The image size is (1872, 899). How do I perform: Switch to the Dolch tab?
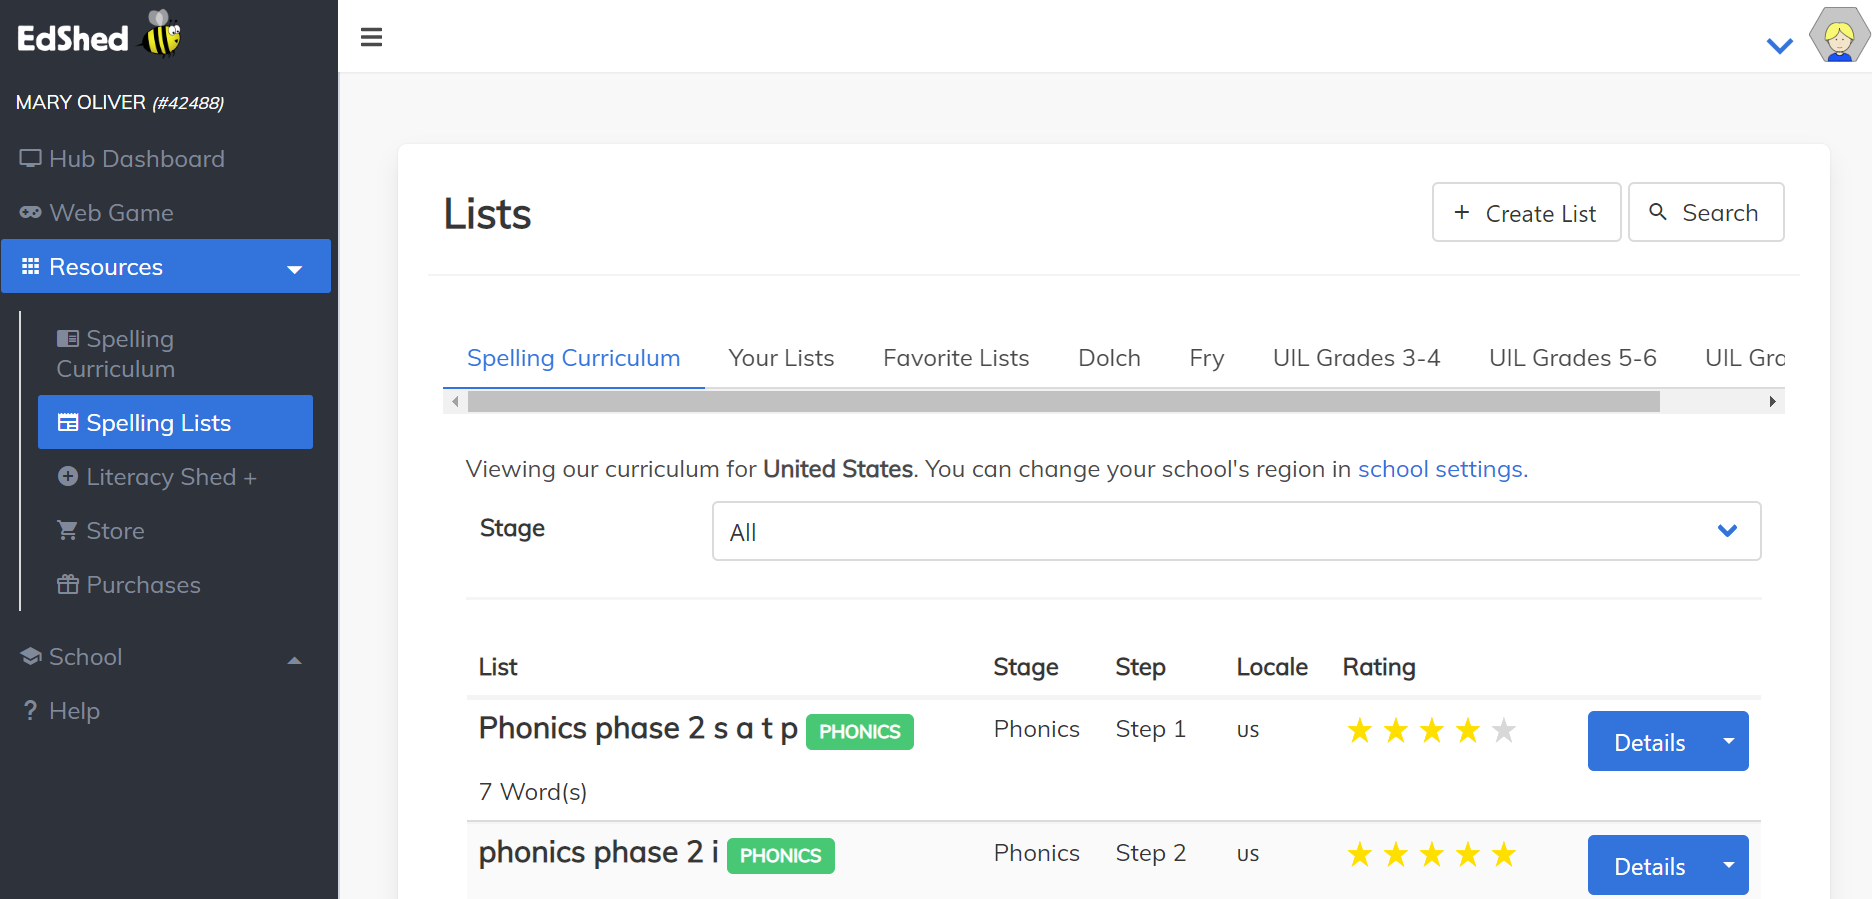pyautogui.click(x=1109, y=358)
